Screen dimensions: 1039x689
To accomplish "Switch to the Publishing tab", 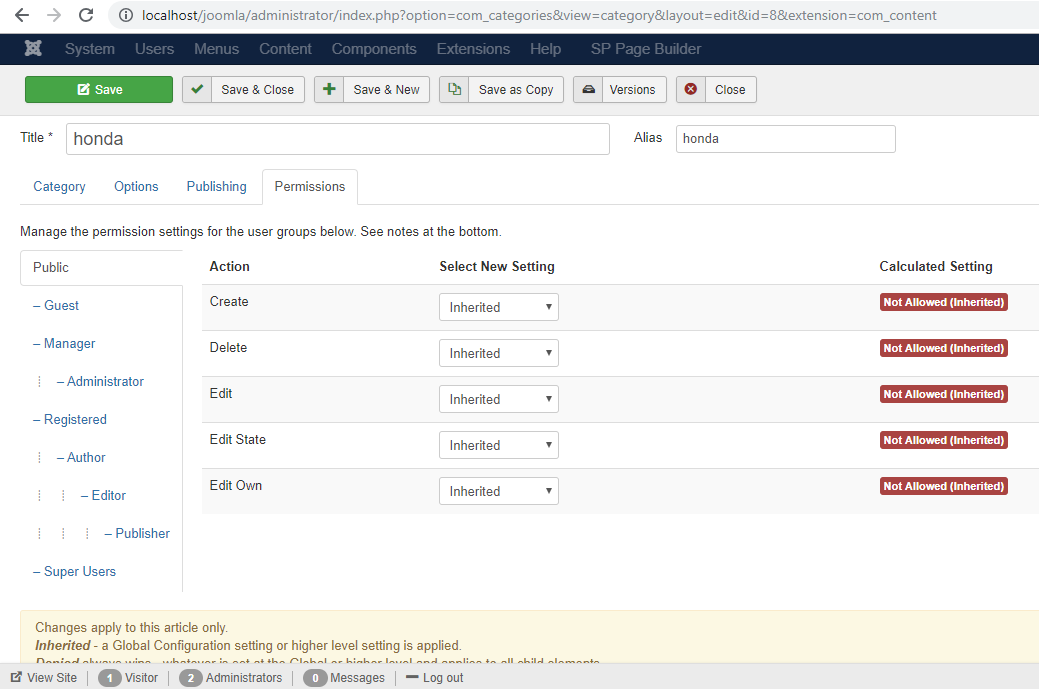I will (x=216, y=186).
